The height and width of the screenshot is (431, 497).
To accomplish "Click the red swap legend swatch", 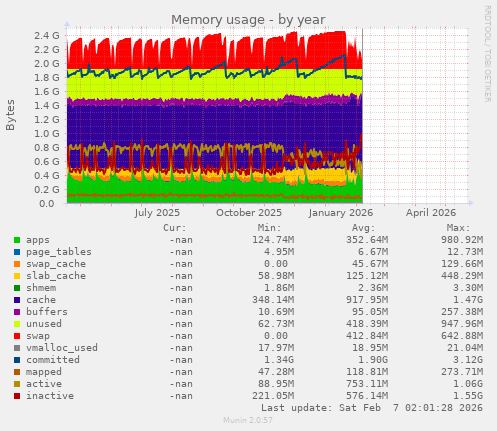I will tap(17, 336).
